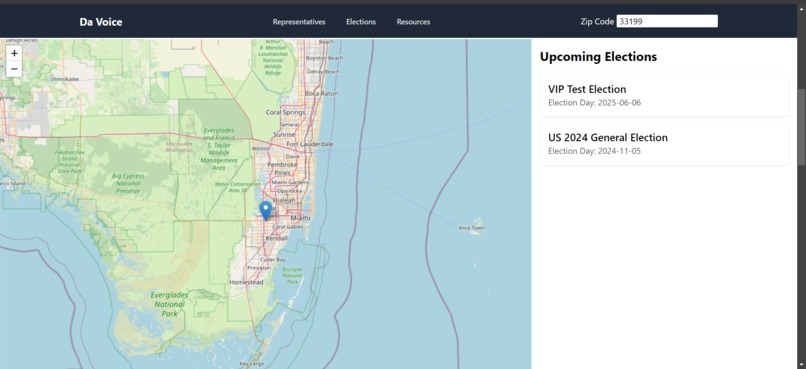Click the Miami label on map
Image resolution: width=806 pixels, height=369 pixels.
point(300,218)
